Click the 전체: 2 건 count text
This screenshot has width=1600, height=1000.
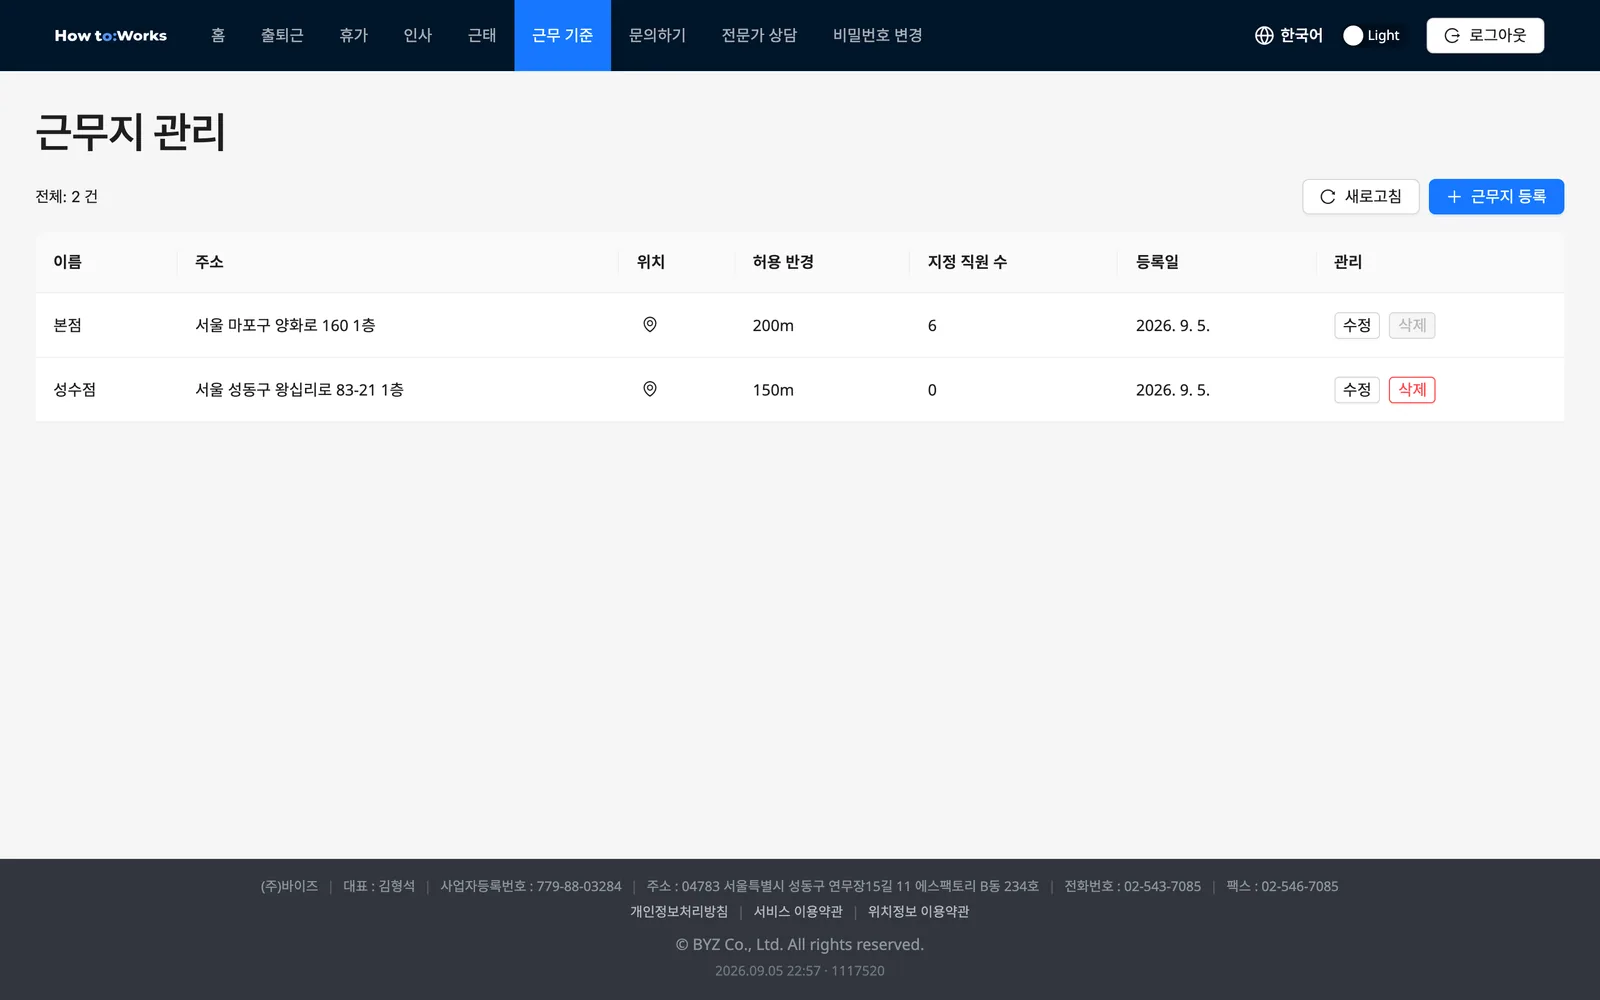coord(67,197)
